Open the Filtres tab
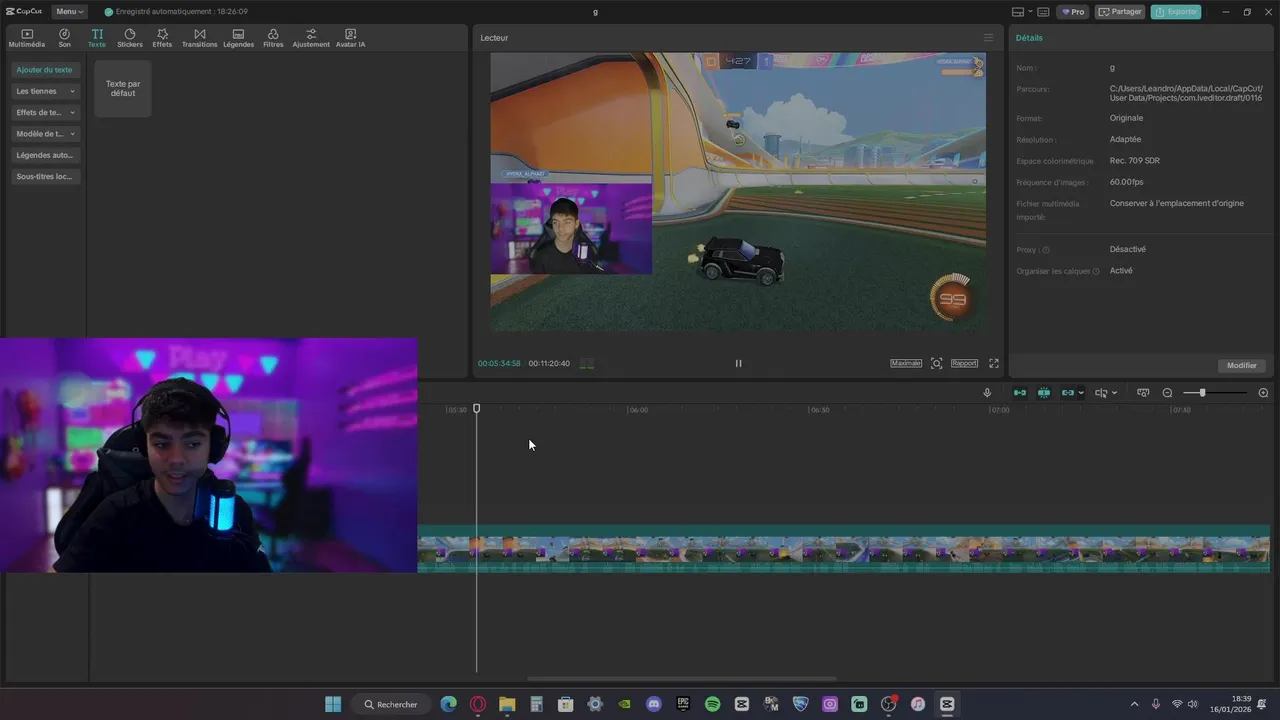Viewport: 1280px width, 720px height. tap(273, 38)
